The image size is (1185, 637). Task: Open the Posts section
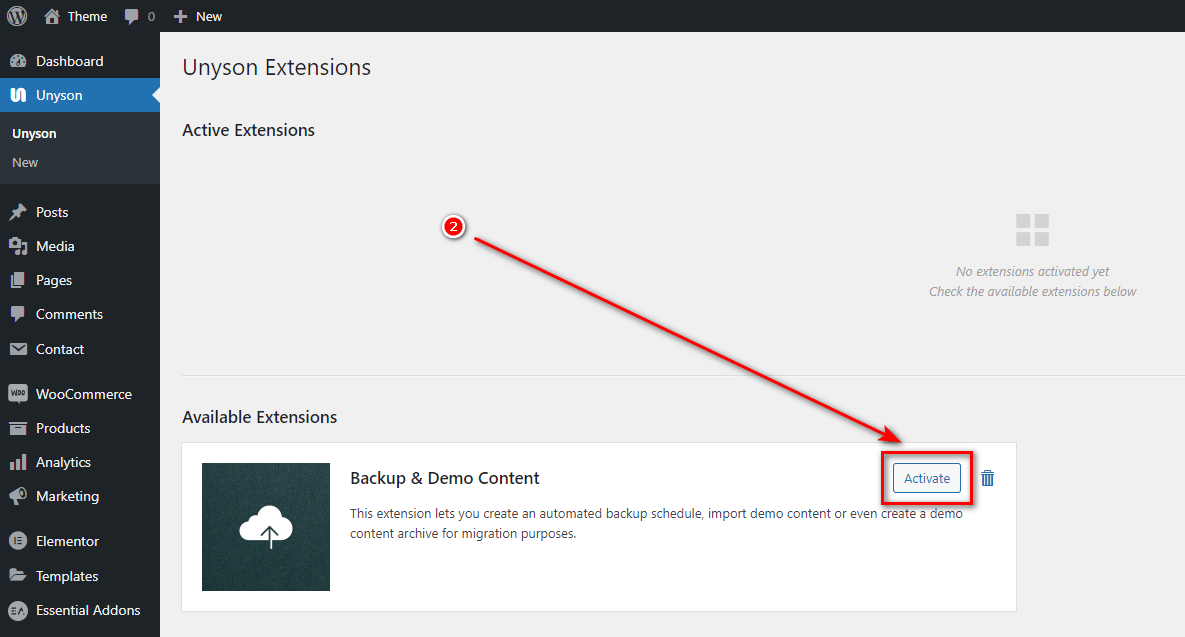(x=52, y=212)
